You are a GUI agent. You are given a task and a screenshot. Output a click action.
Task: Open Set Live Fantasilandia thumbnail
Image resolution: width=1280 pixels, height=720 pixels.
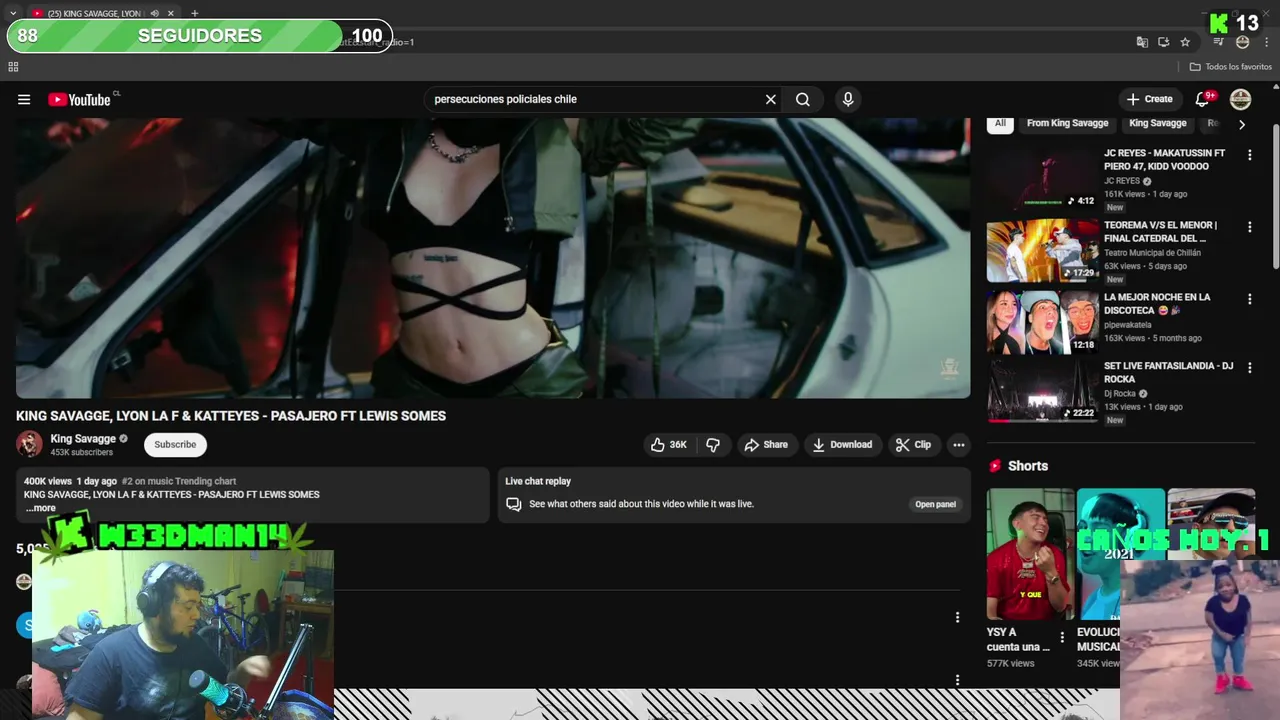[1042, 392]
